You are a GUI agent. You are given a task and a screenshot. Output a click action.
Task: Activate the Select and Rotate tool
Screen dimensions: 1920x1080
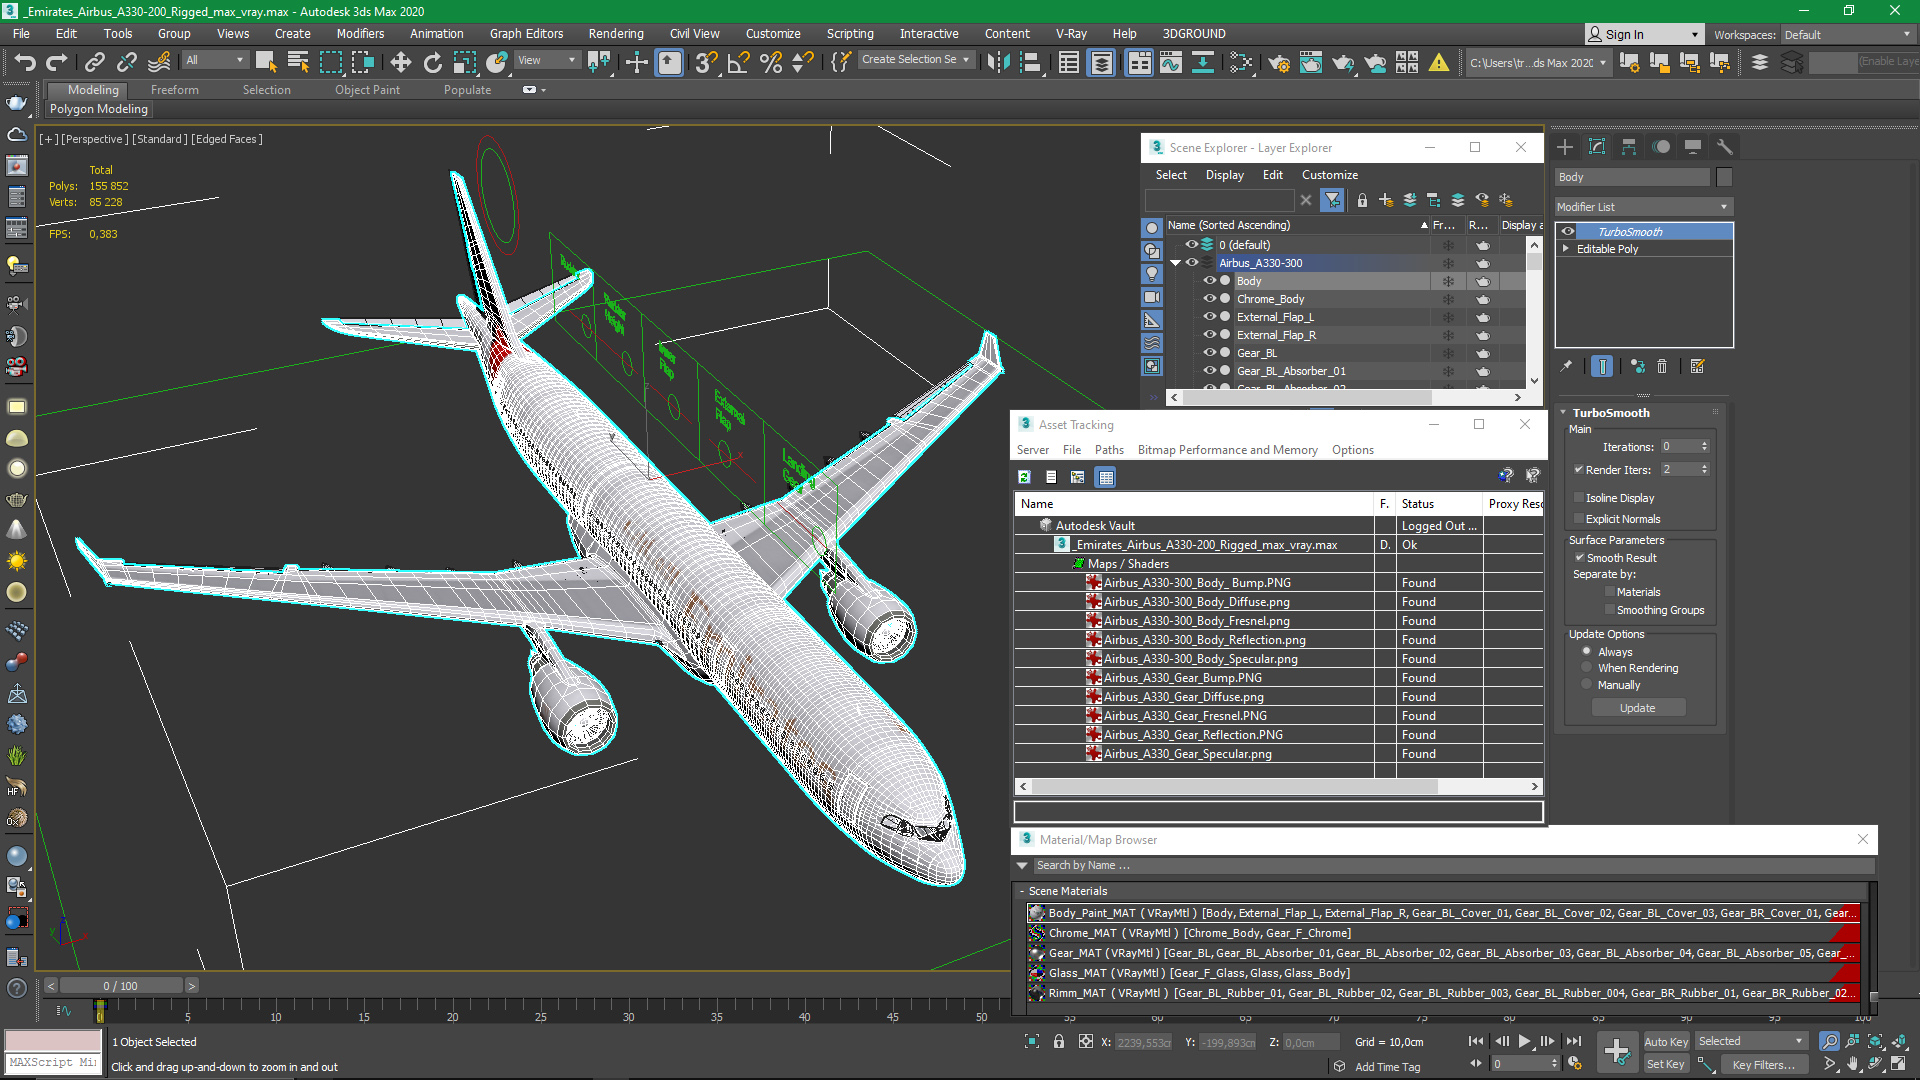coord(432,62)
